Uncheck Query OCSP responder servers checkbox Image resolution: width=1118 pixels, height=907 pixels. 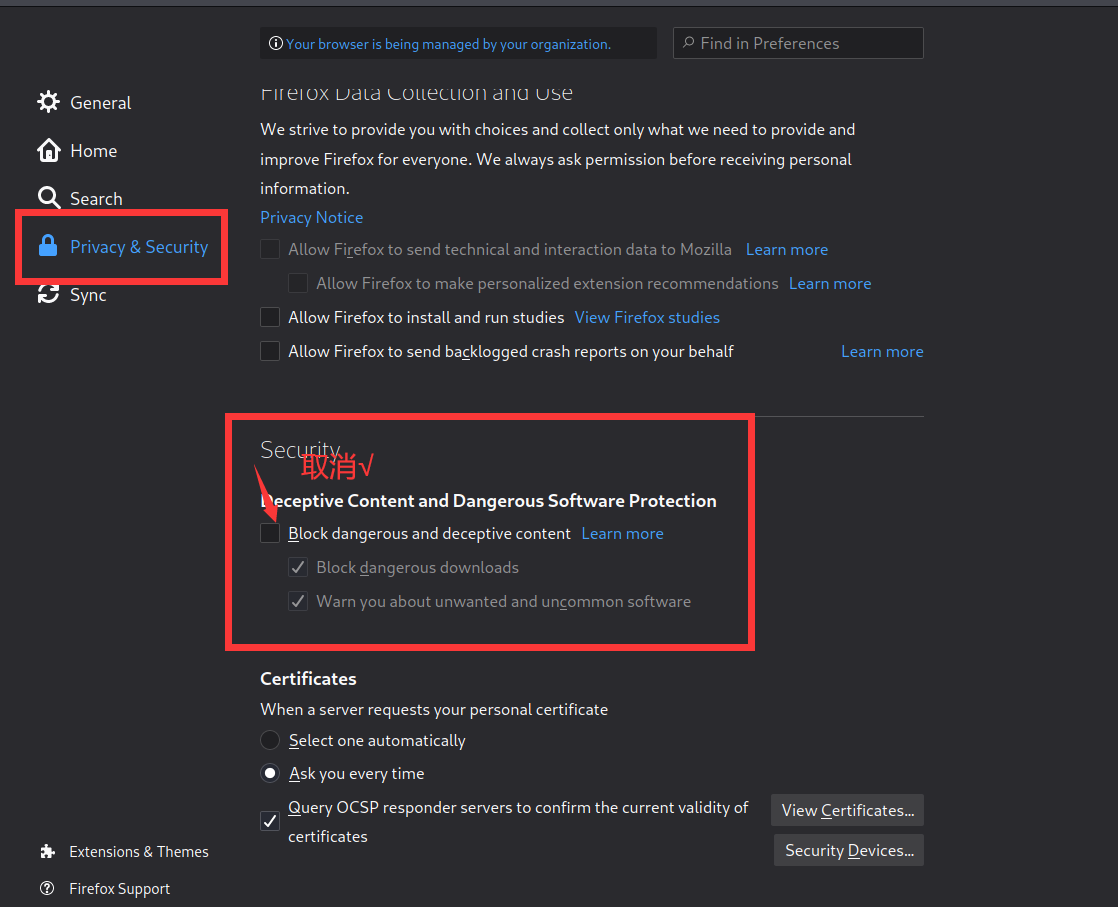pyautogui.click(x=270, y=821)
